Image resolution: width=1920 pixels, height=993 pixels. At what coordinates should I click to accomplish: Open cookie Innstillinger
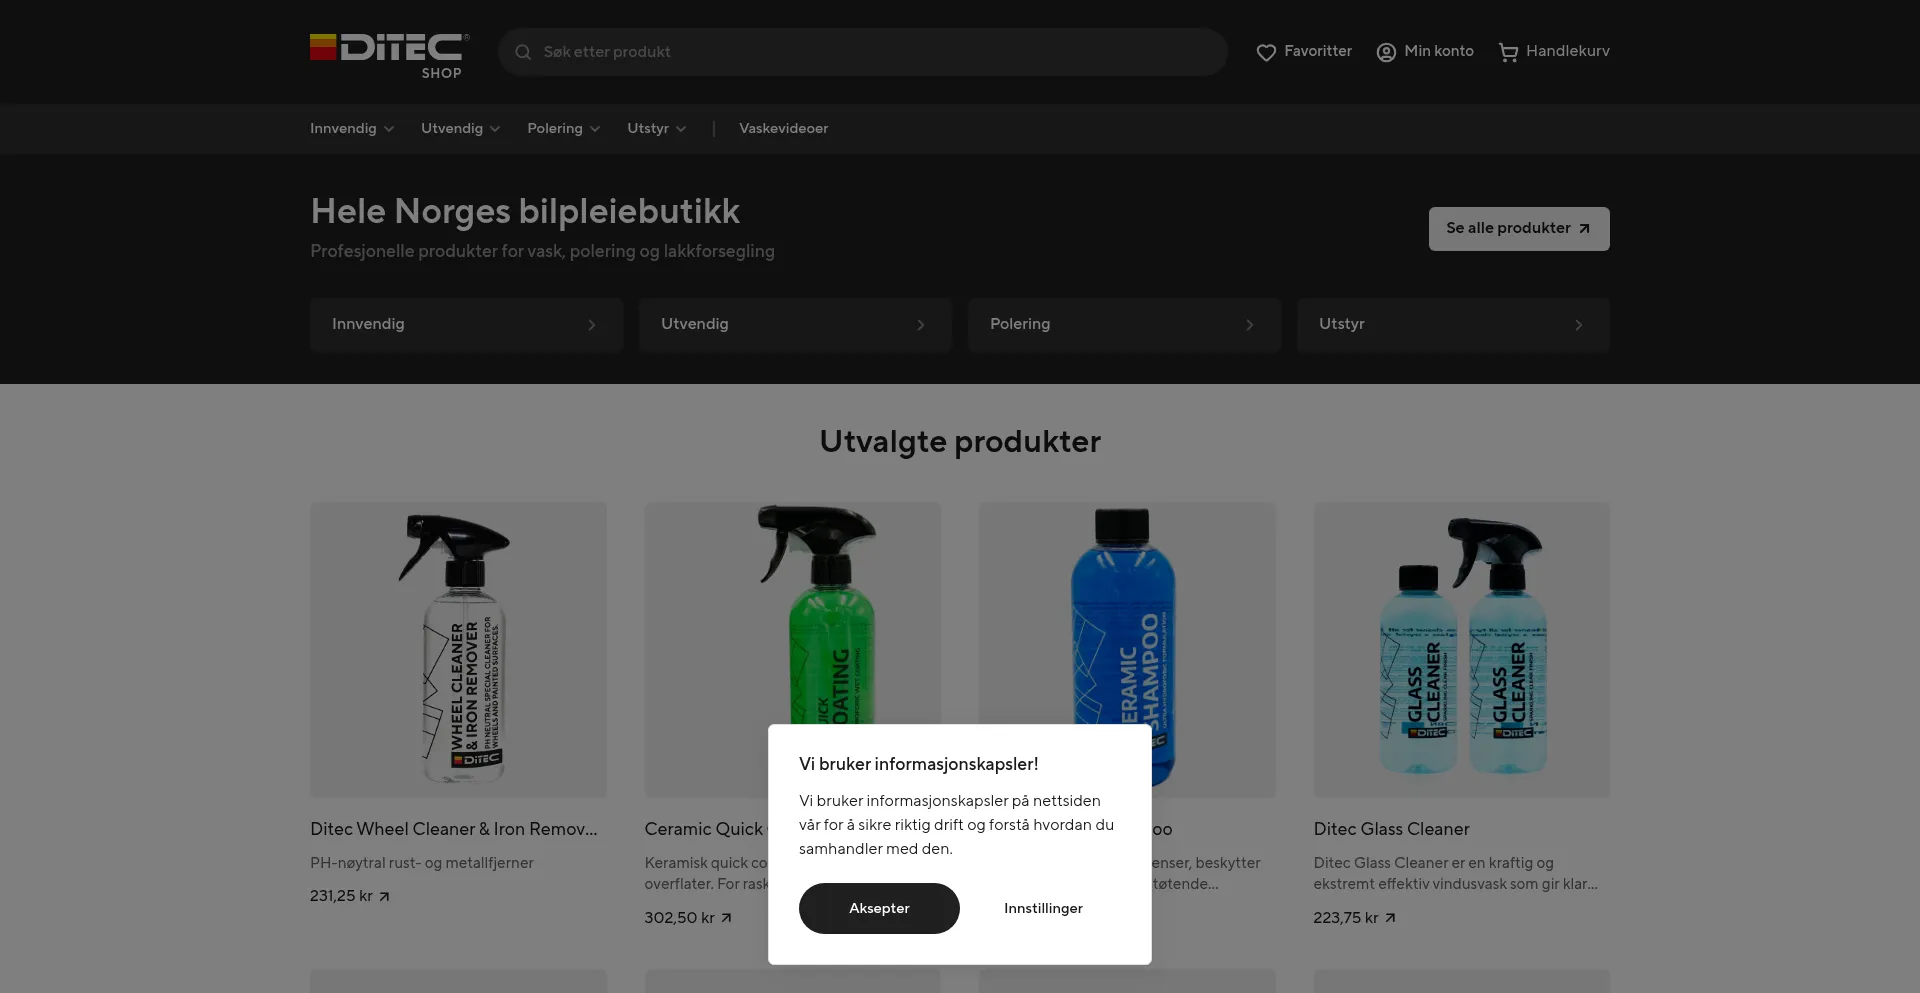pos(1043,909)
